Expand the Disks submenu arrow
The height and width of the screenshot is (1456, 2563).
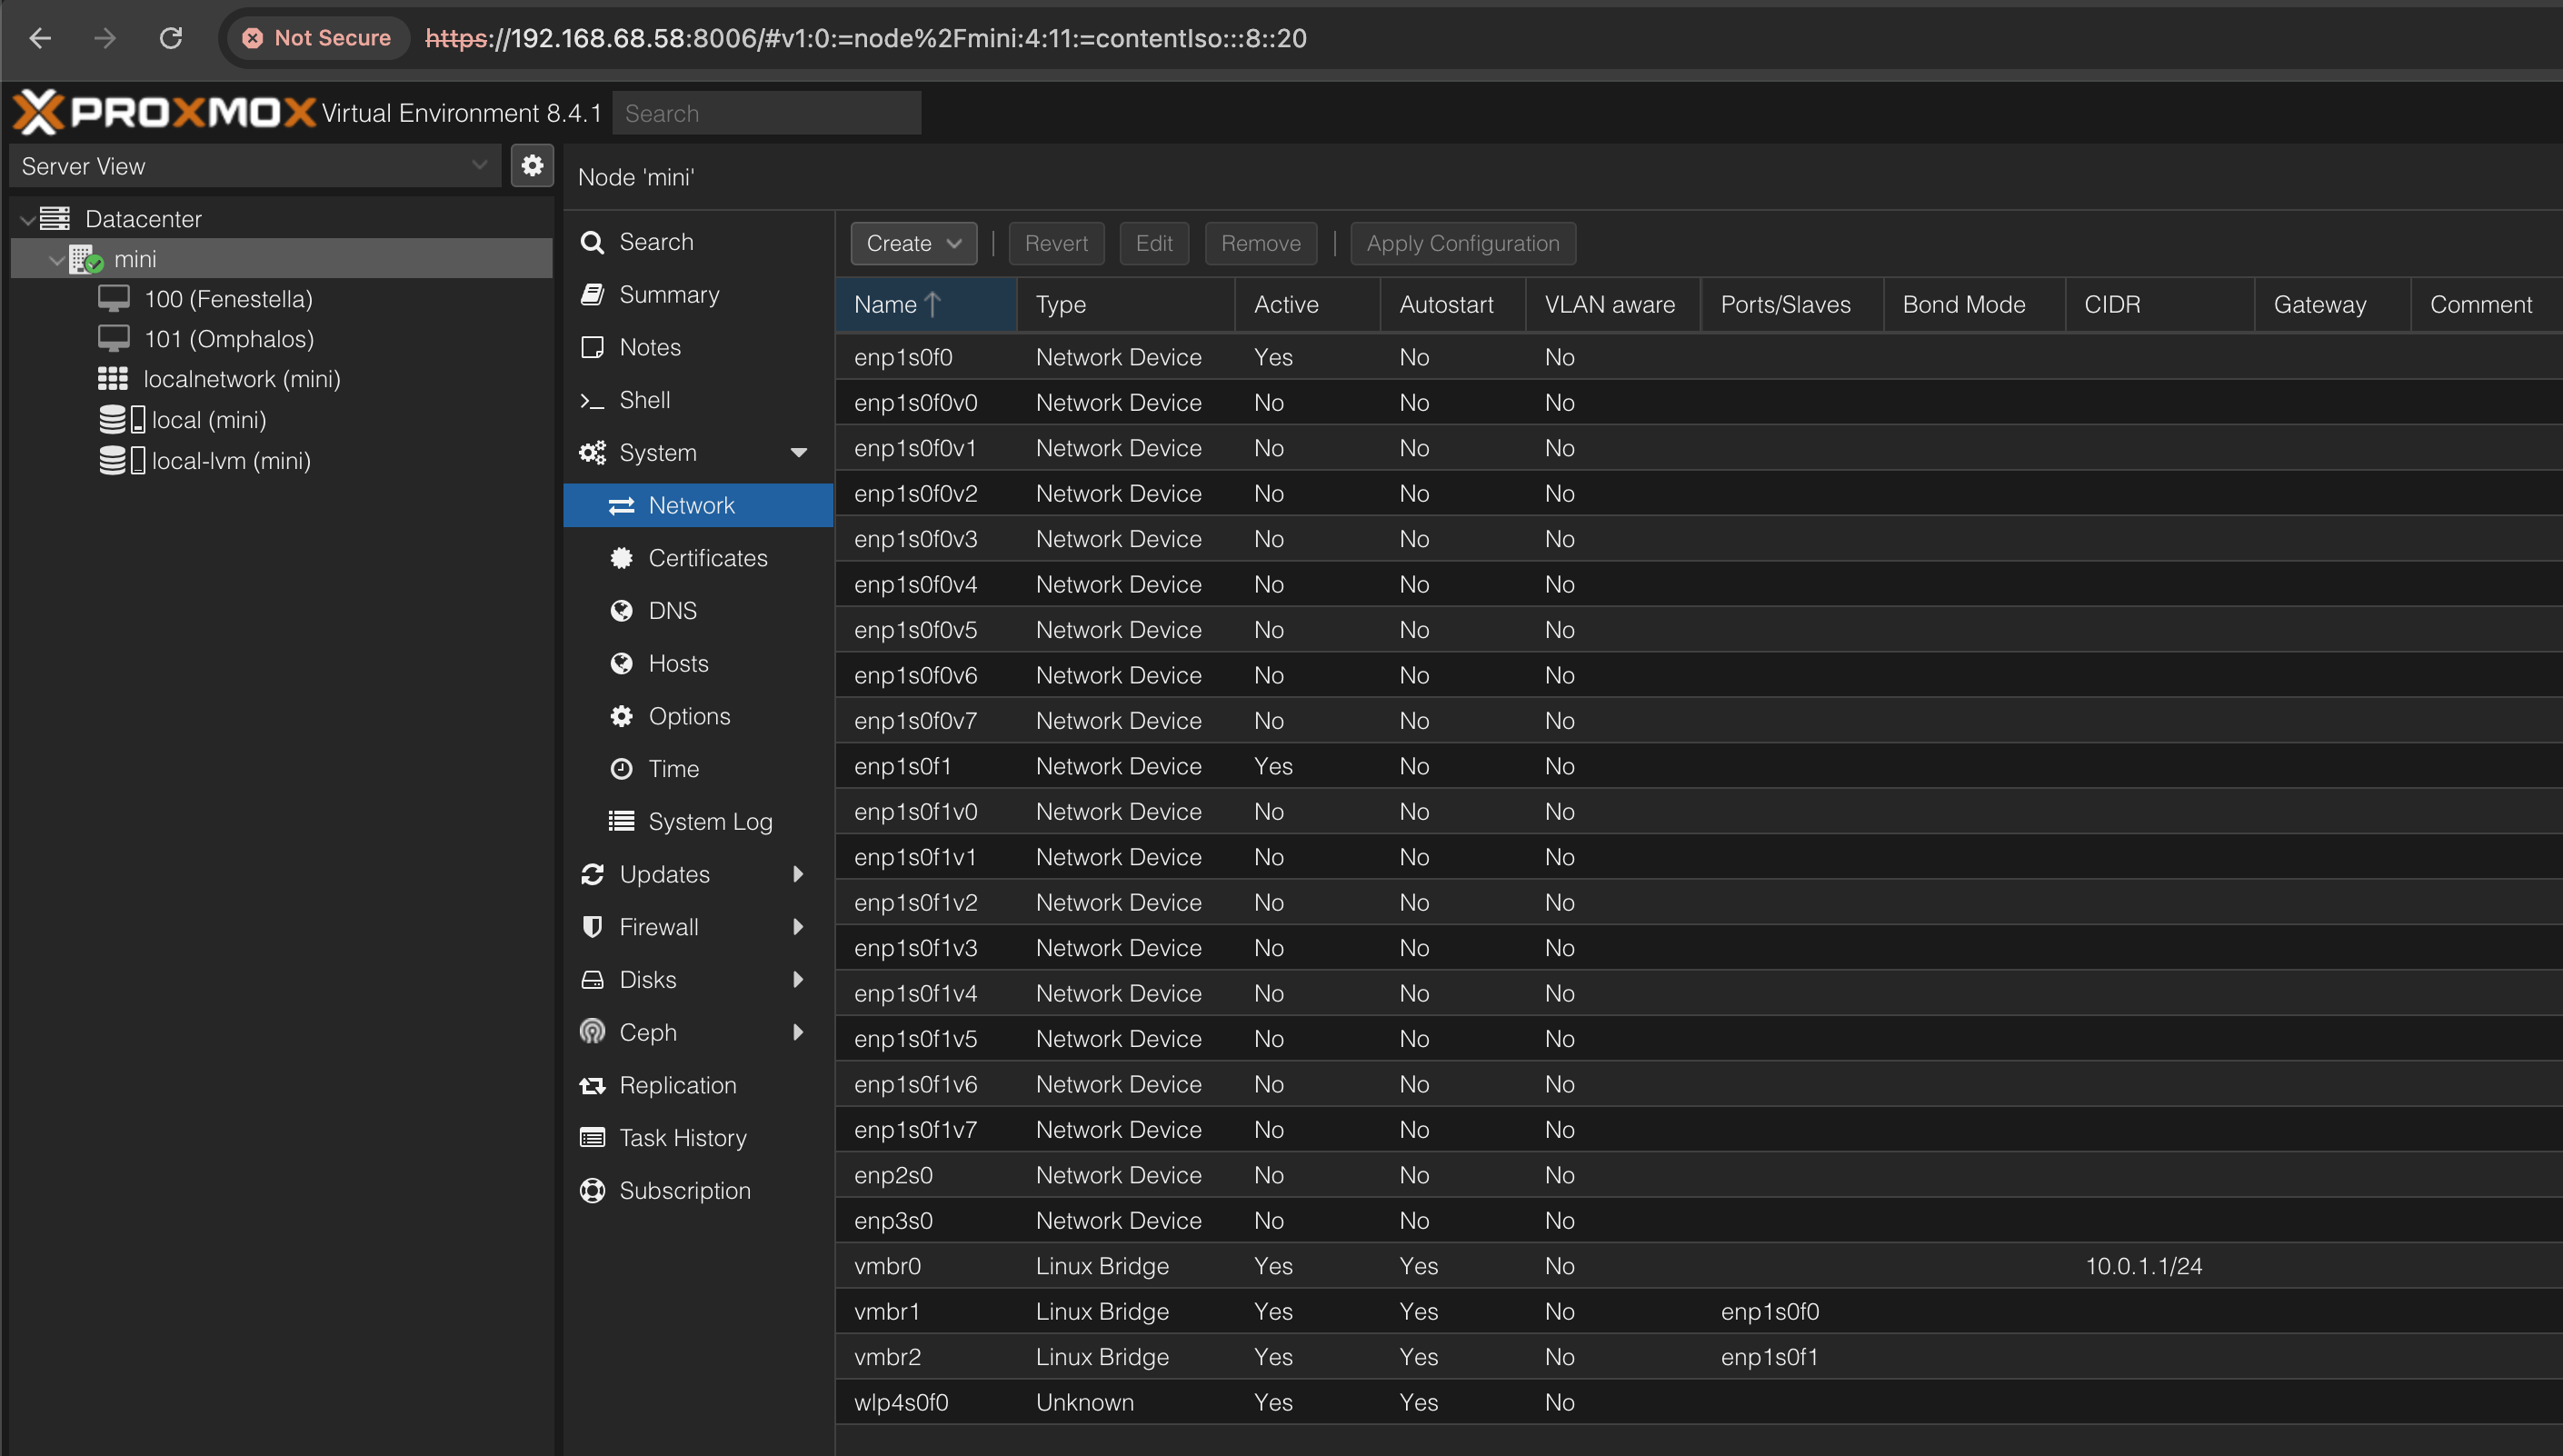(x=798, y=979)
